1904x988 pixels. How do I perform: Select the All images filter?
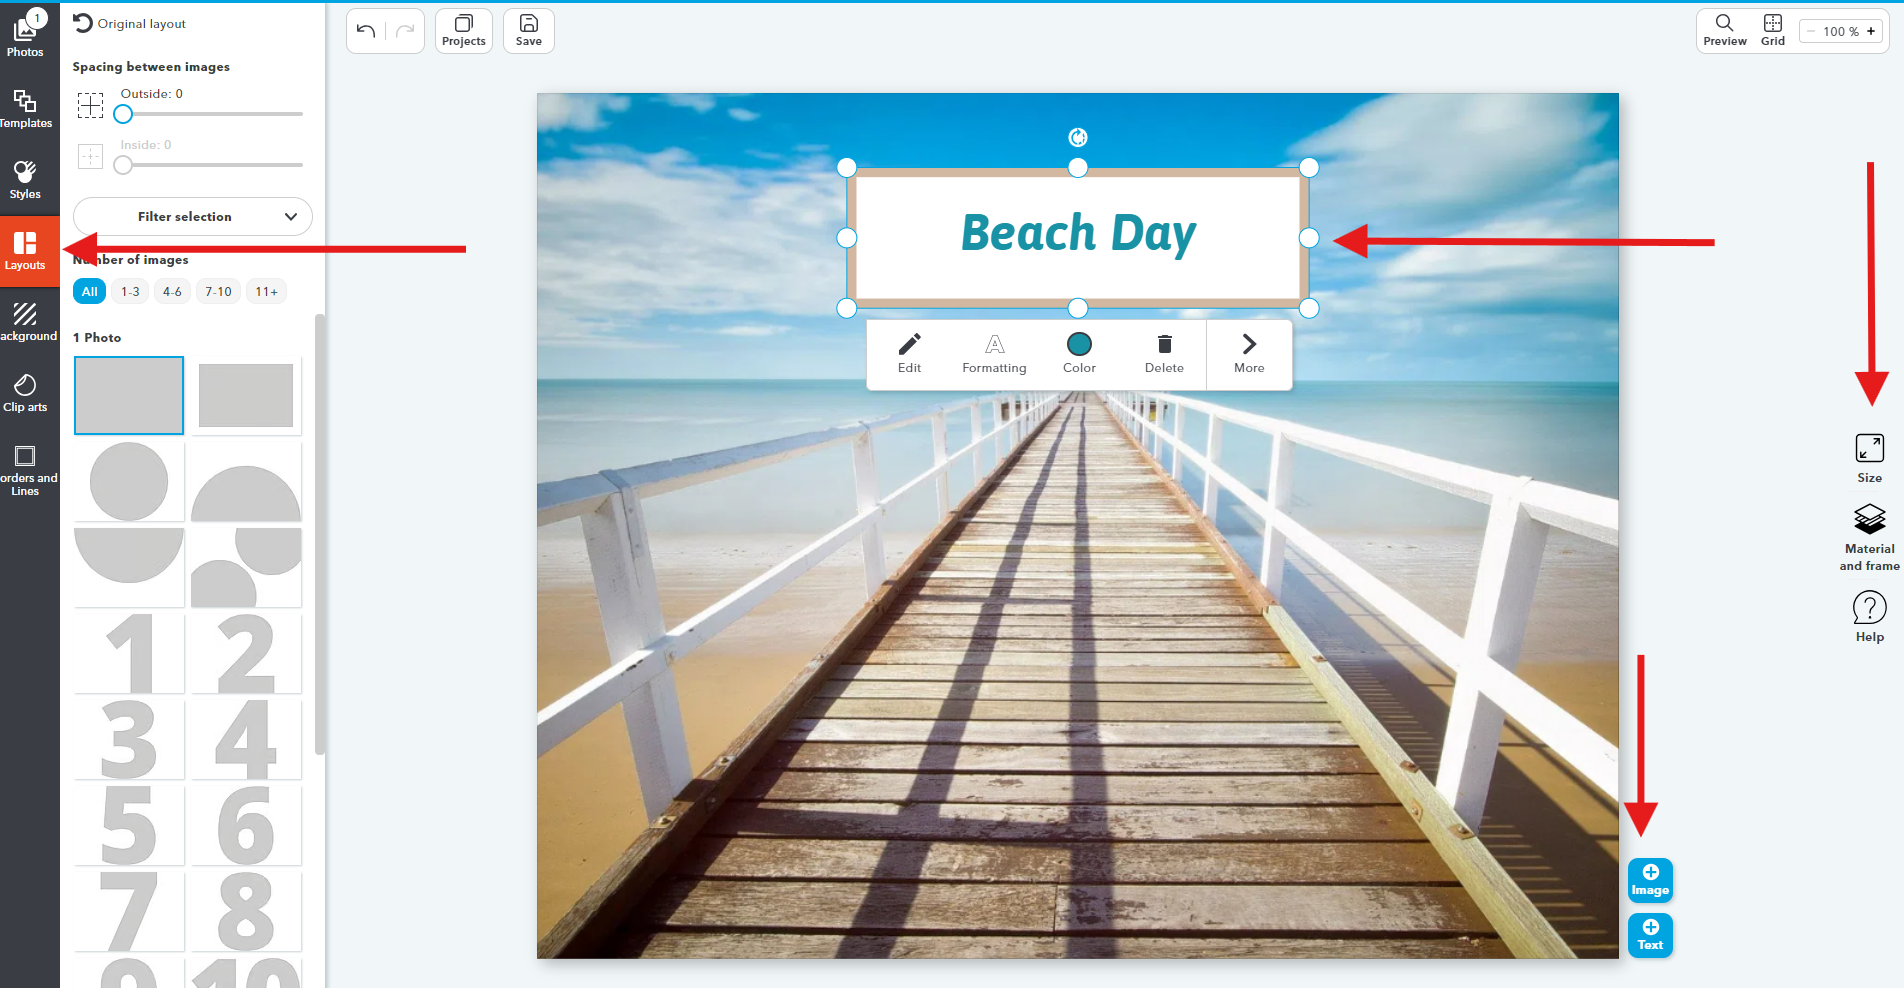90,291
